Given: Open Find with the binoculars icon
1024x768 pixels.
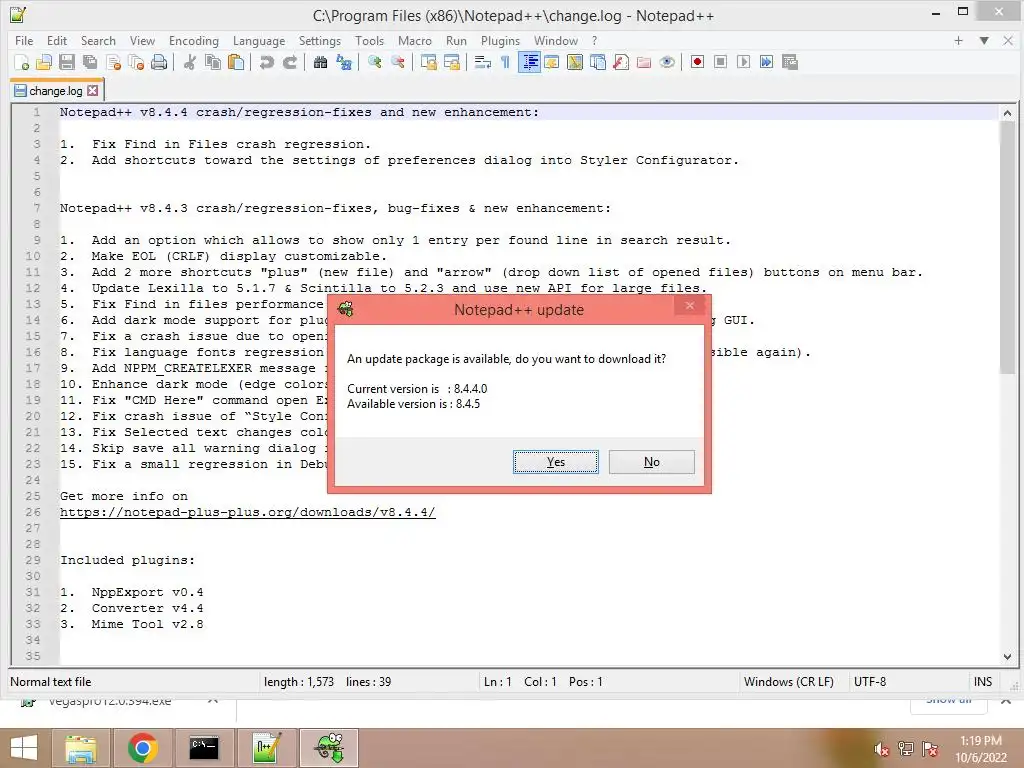Looking at the screenshot, I should click(x=320, y=62).
